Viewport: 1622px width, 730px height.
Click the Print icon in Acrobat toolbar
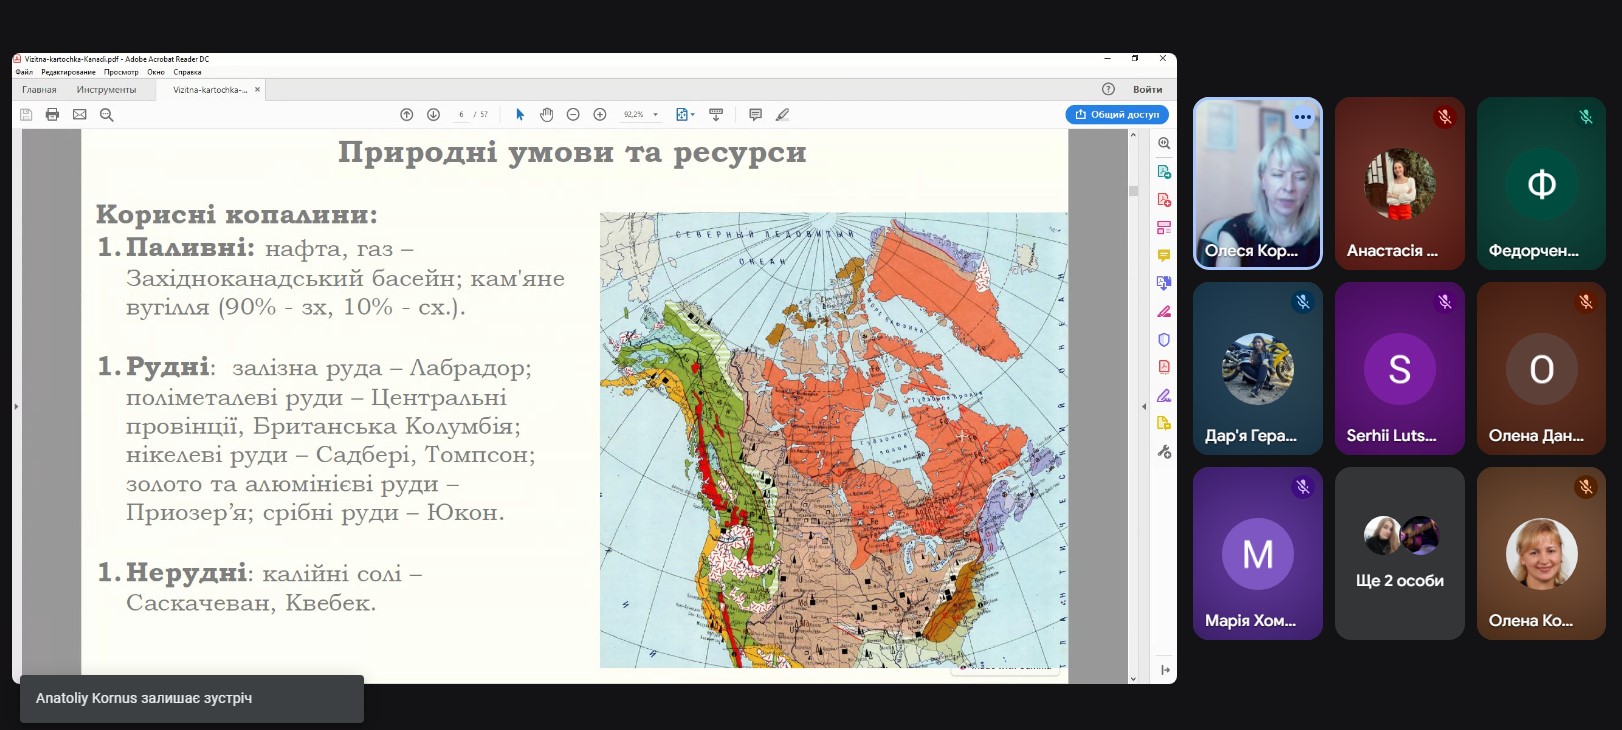tap(53, 115)
